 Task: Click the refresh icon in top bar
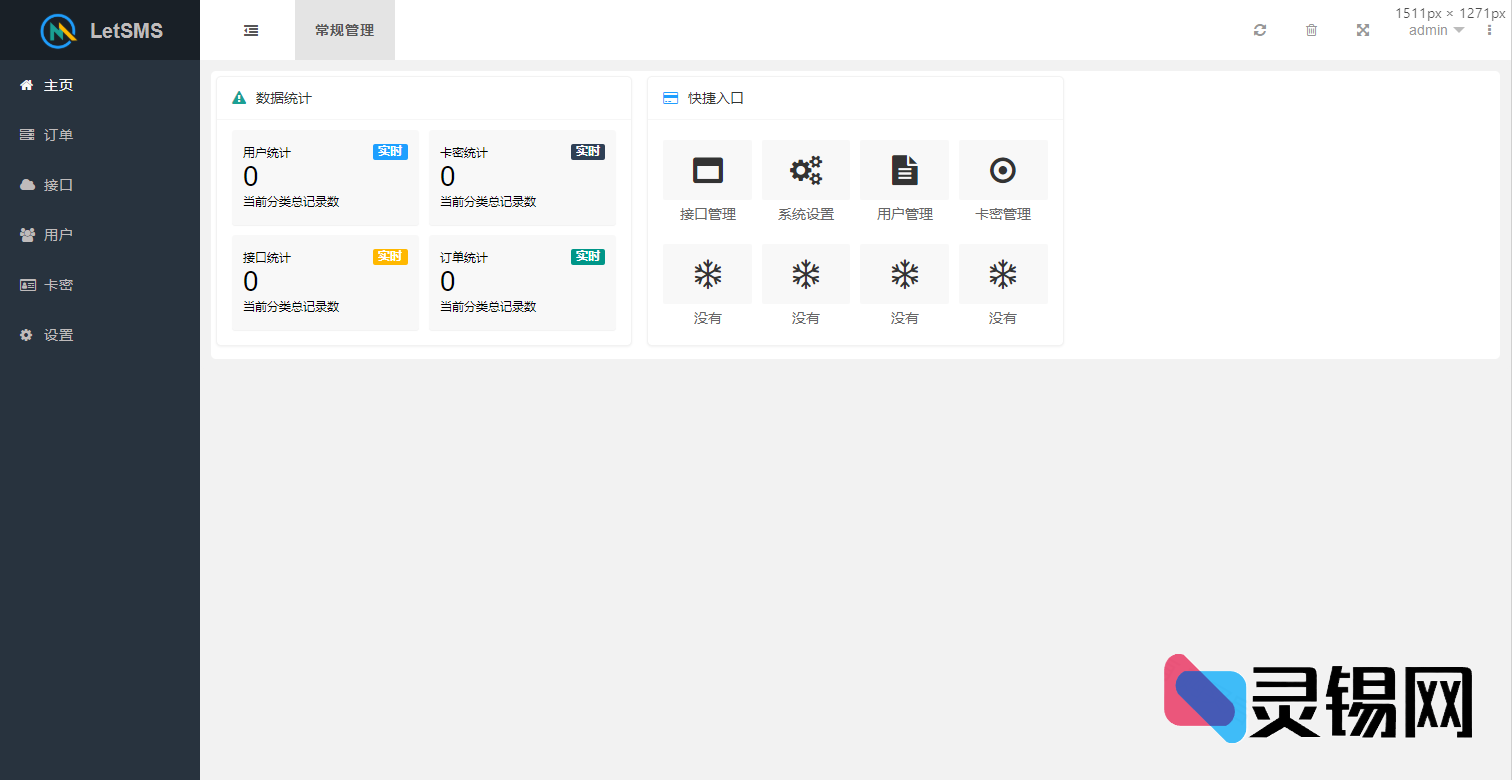1260,30
